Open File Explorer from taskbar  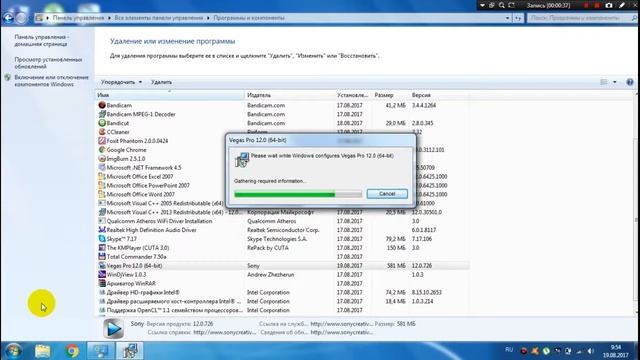click(x=42, y=351)
